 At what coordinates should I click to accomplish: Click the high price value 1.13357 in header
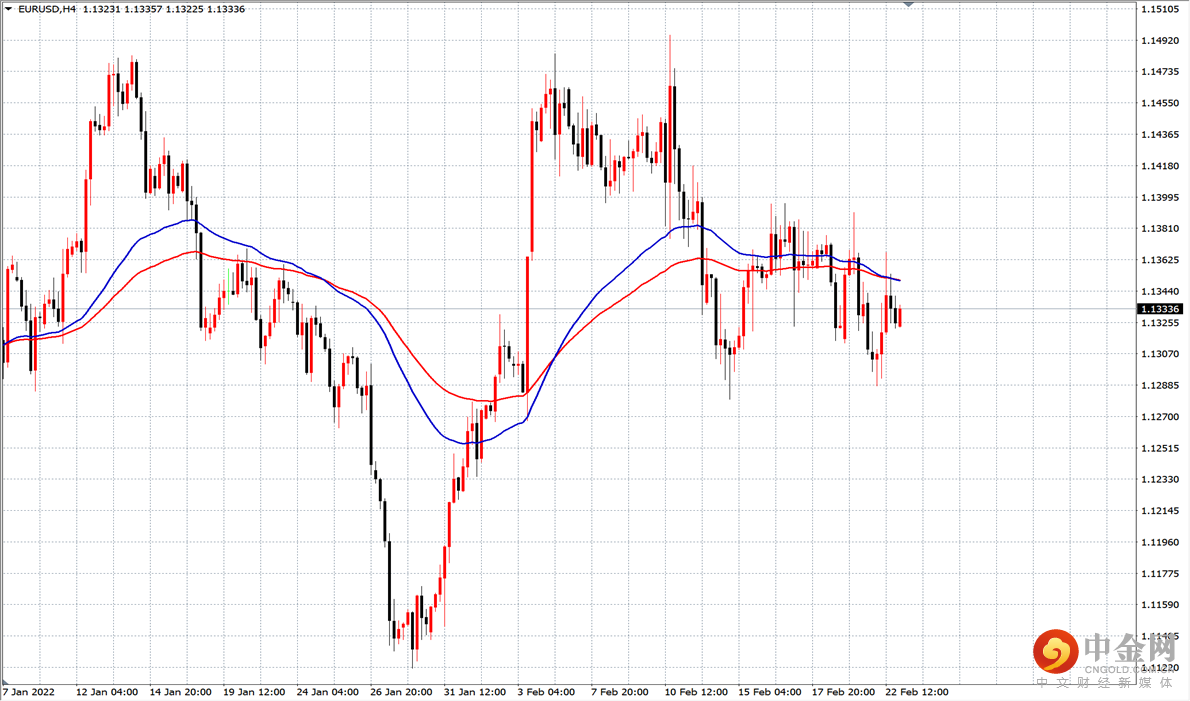143,9
